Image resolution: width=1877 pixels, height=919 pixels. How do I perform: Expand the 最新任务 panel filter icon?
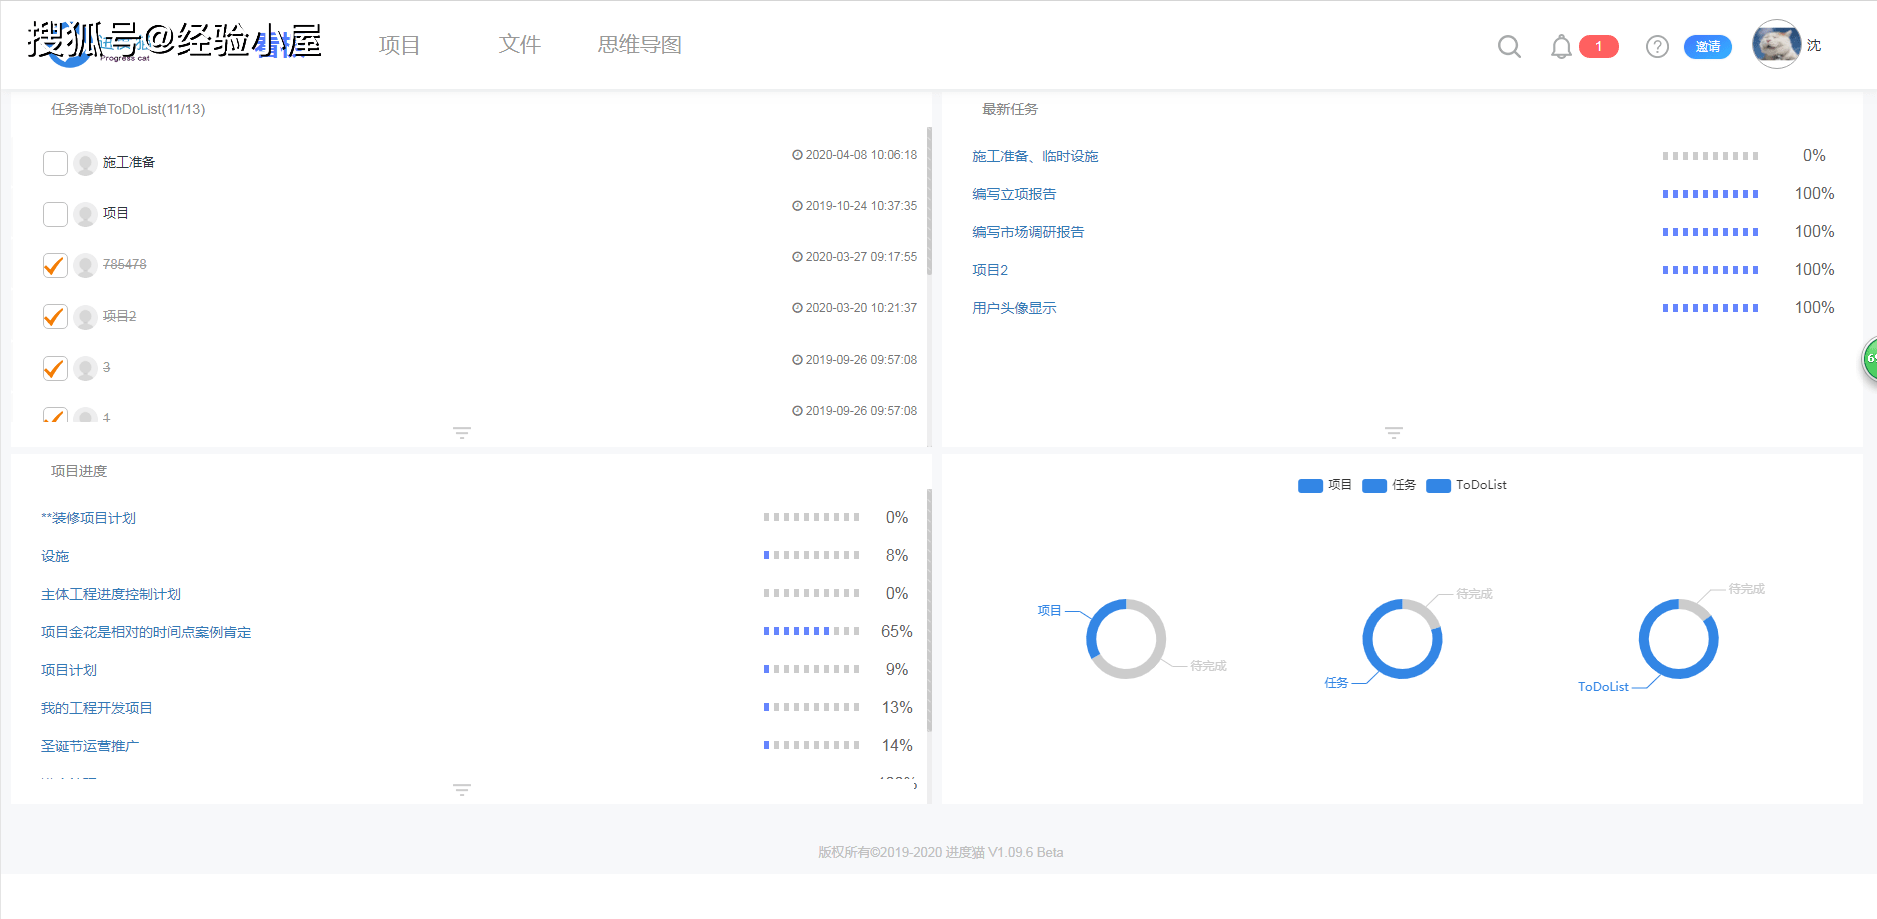tap(1393, 433)
